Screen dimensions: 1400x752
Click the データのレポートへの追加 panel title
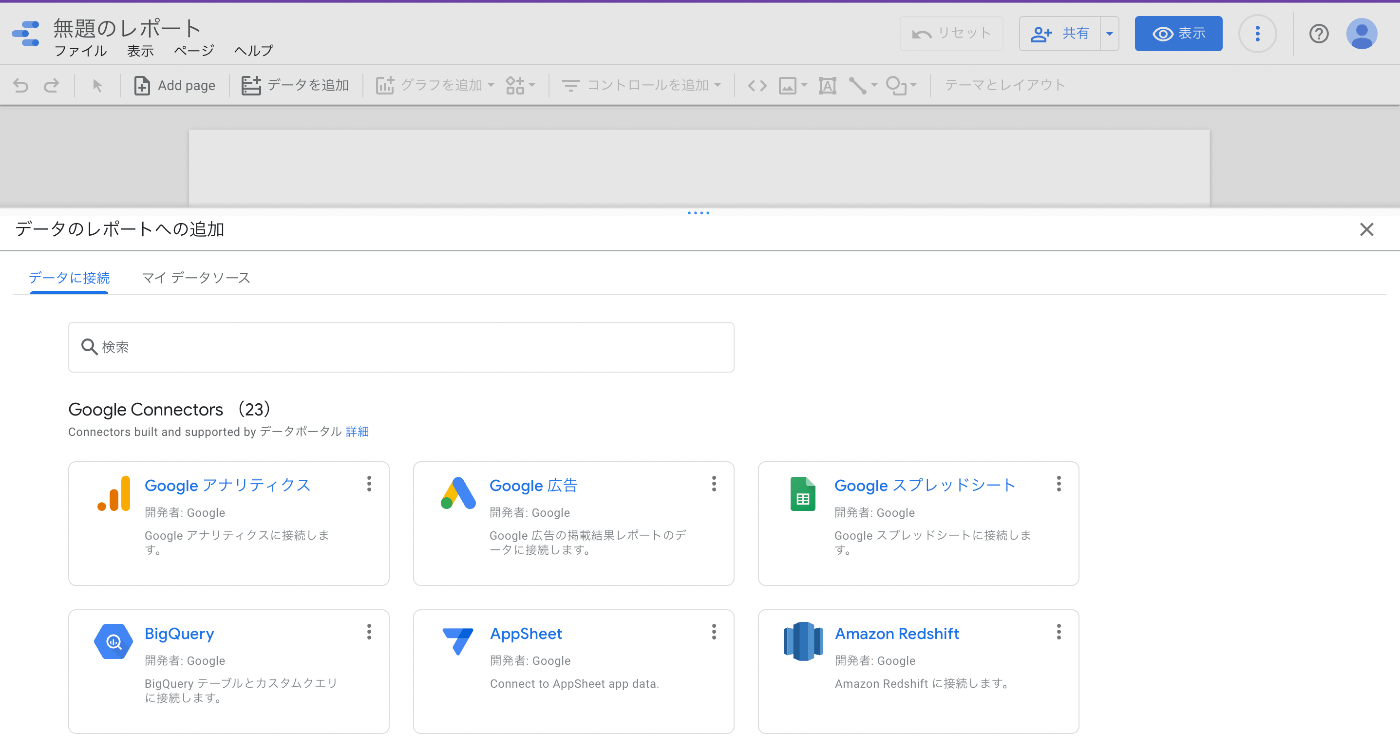coord(120,230)
